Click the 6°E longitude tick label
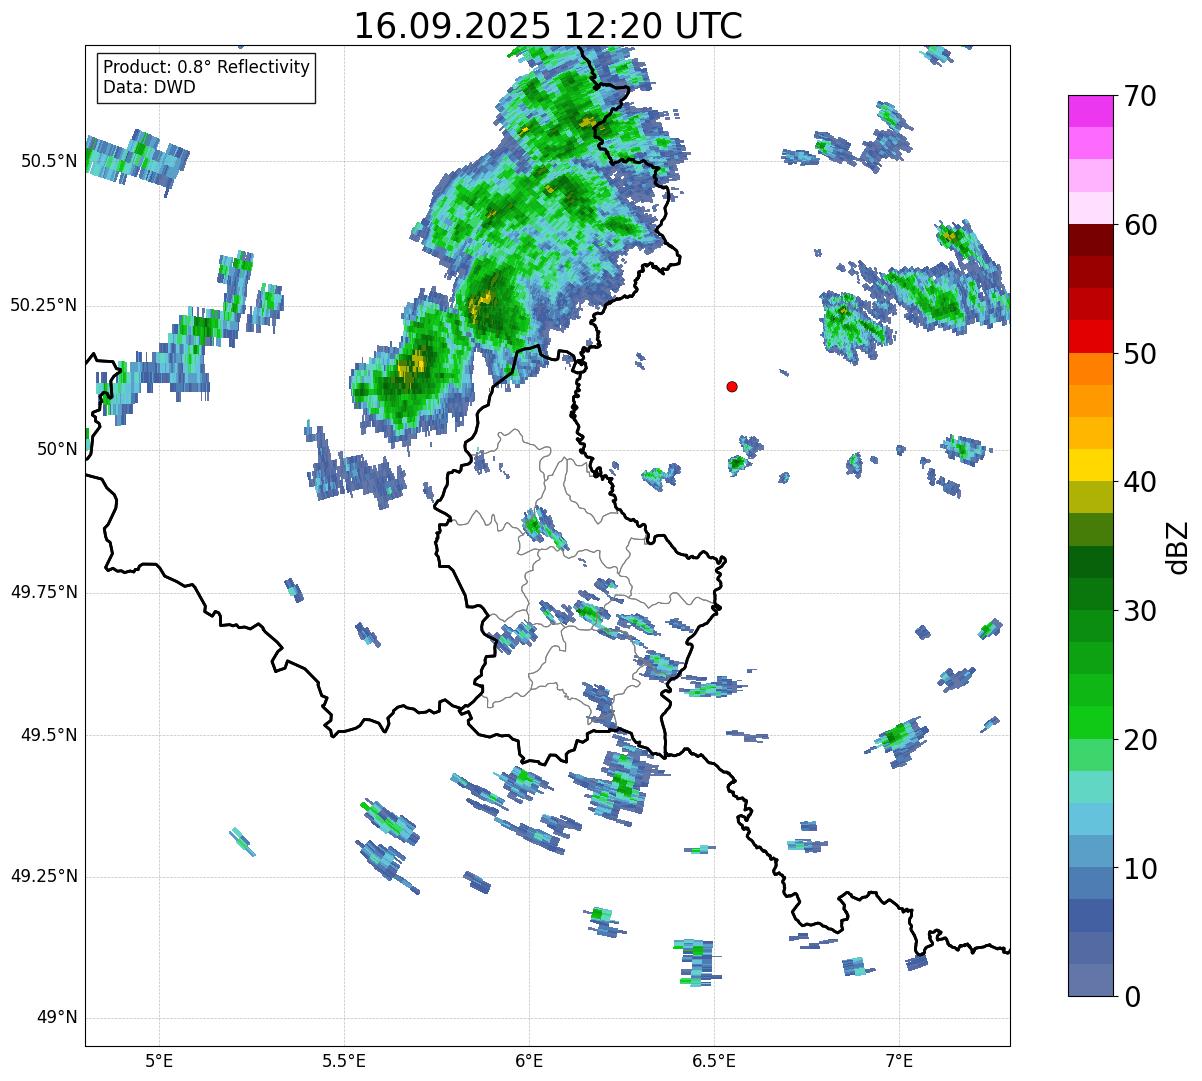 529,1061
